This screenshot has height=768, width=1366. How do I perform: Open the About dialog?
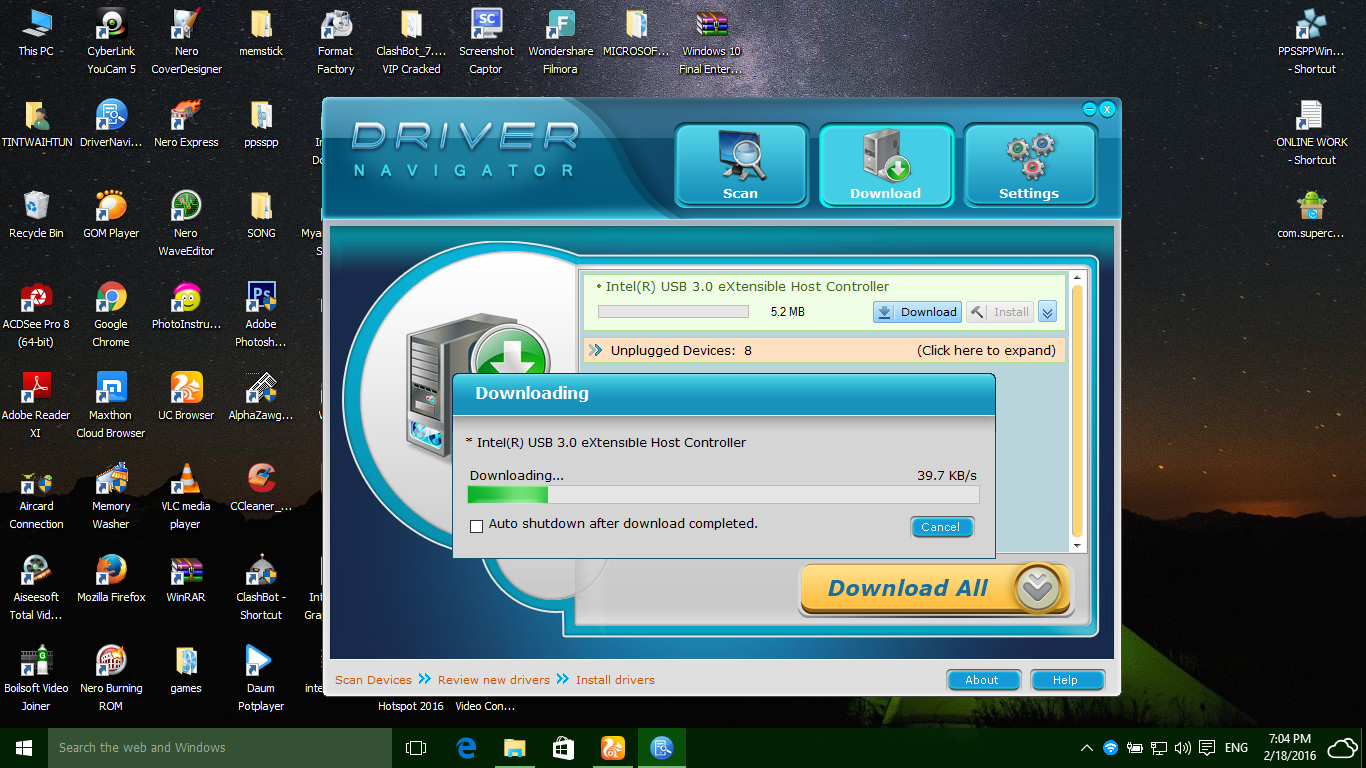point(983,680)
